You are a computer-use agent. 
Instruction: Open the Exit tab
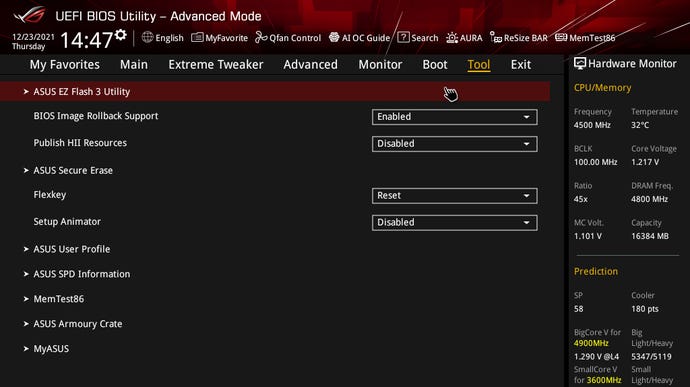click(521, 65)
